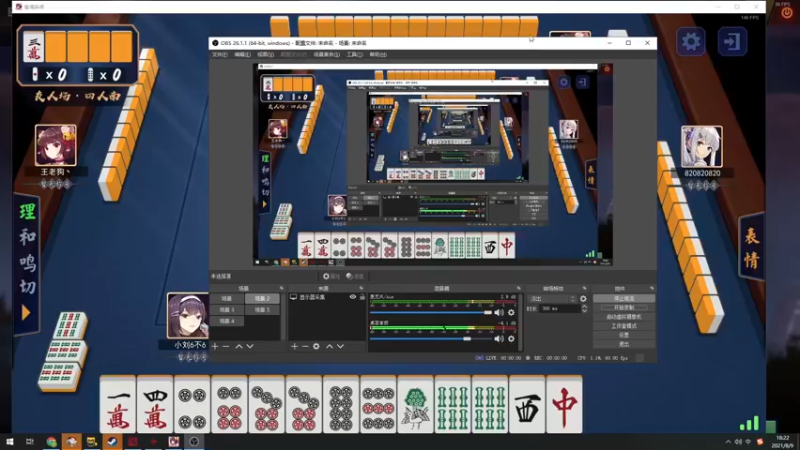
Task: Toggle visibility eye of display capture source
Action: coord(353,297)
